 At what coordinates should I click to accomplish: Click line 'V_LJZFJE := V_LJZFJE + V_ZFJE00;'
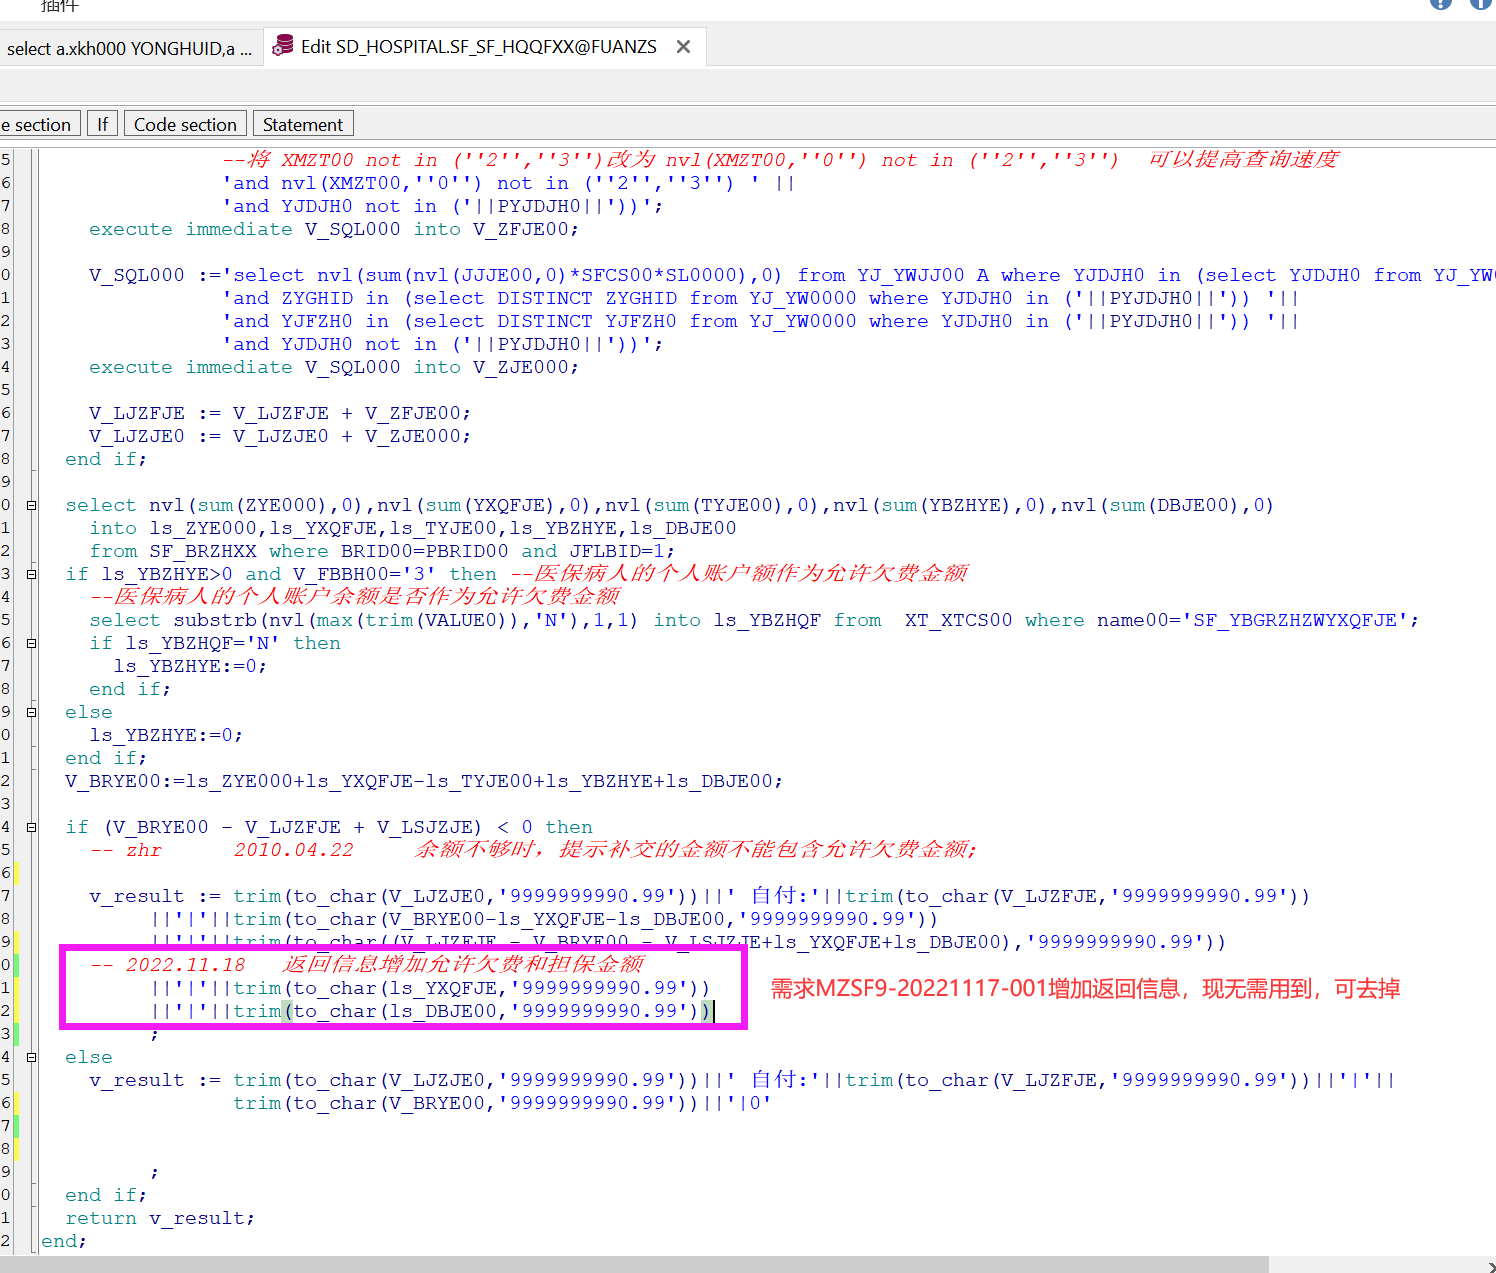[x=279, y=413]
